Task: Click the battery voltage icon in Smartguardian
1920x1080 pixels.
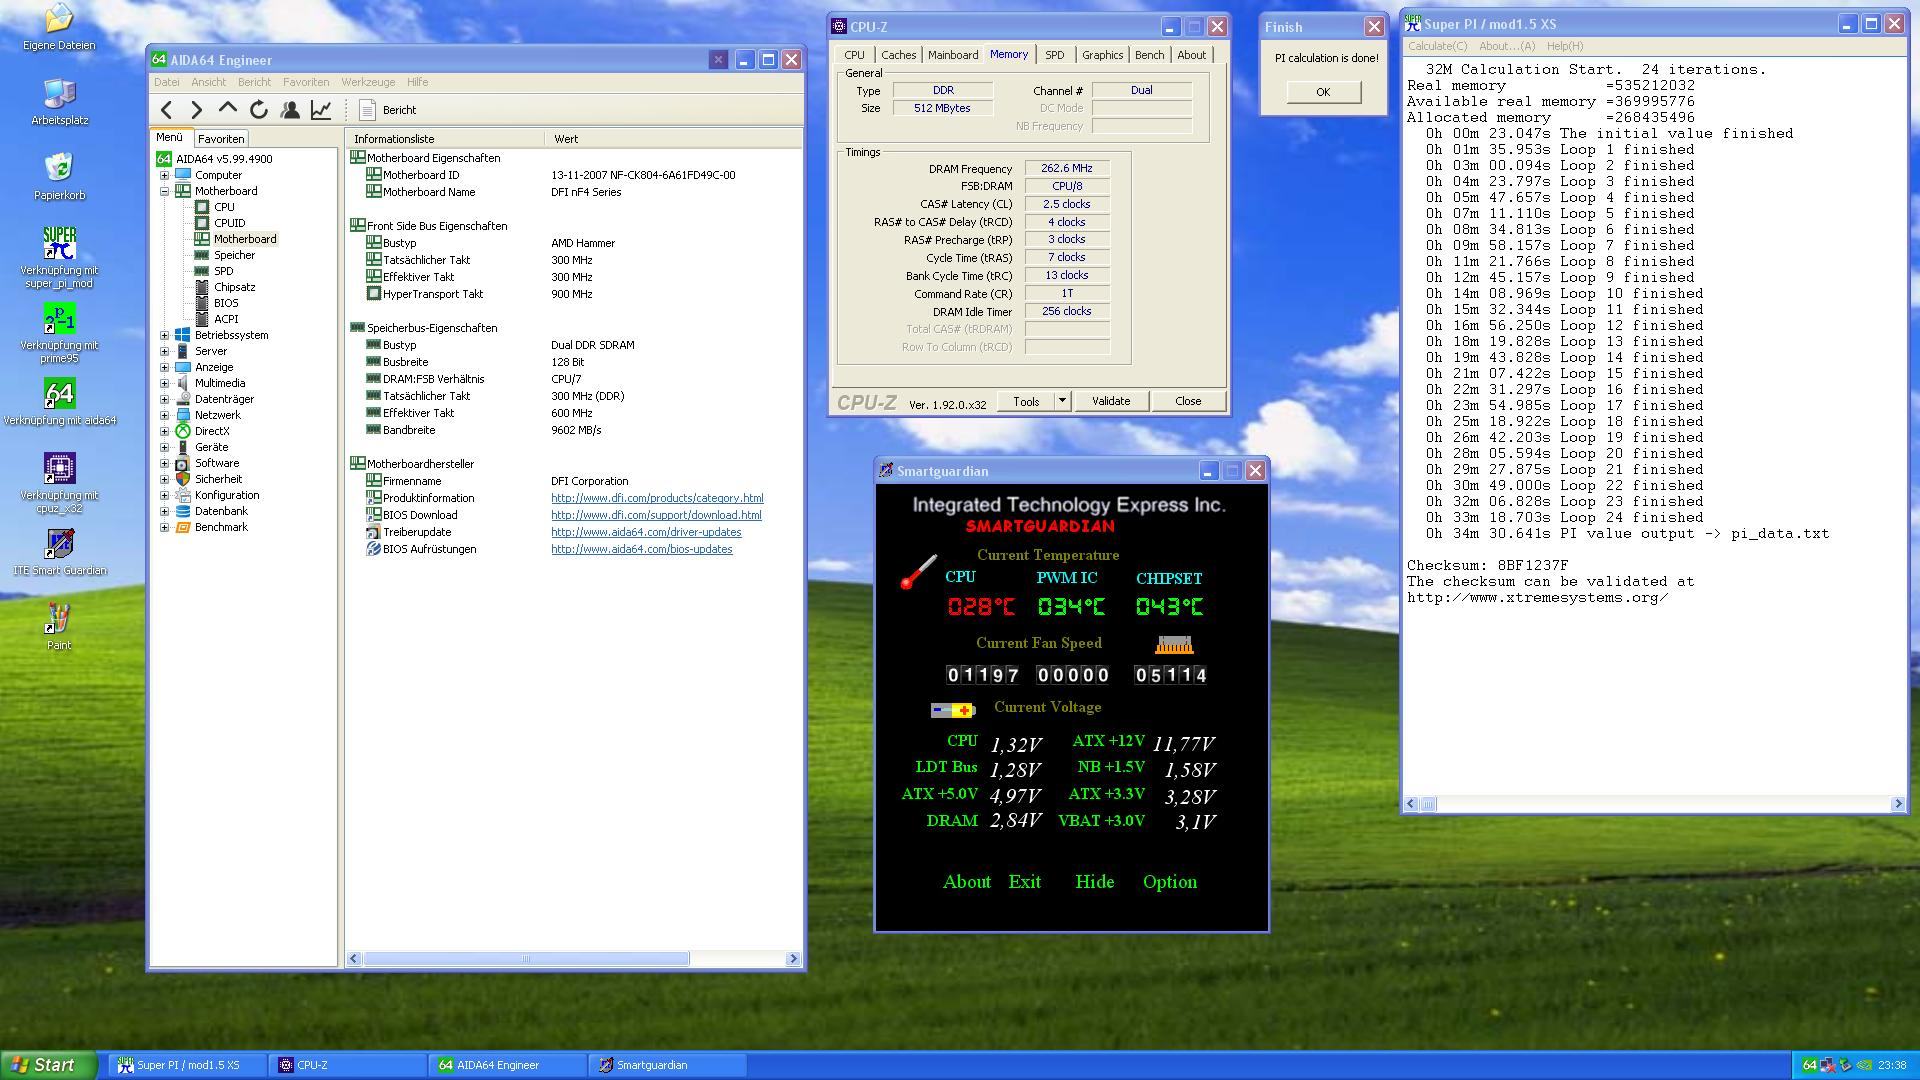Action: [x=952, y=710]
